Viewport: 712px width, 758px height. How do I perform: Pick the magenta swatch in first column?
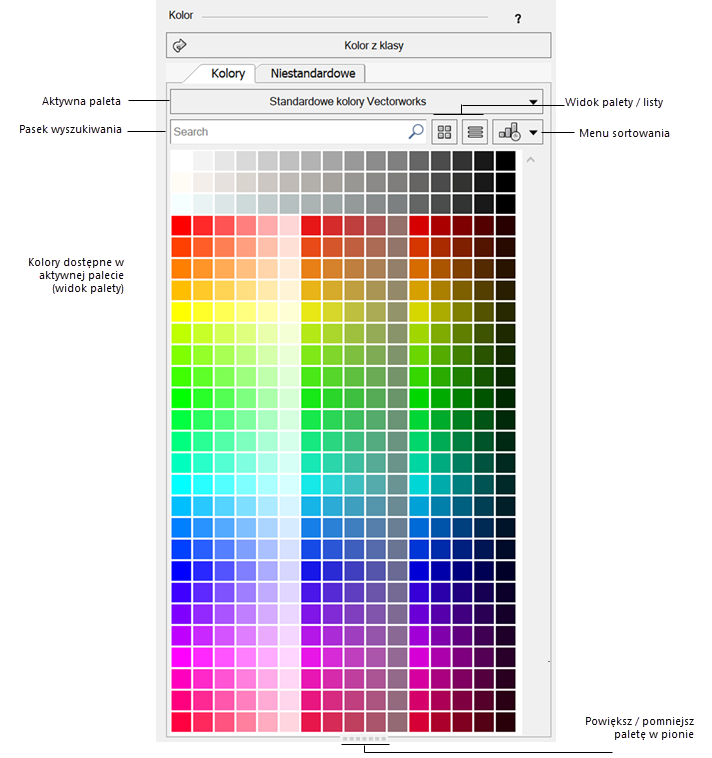tap(181, 657)
